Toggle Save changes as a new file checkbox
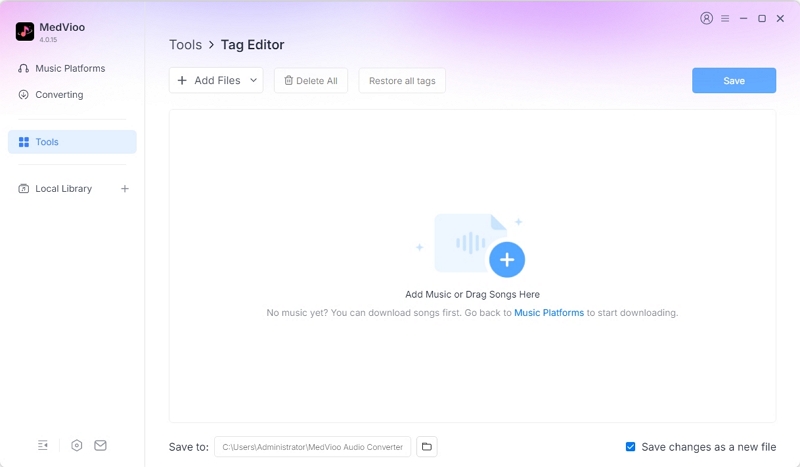Viewport: 800px width, 467px height. coord(631,447)
